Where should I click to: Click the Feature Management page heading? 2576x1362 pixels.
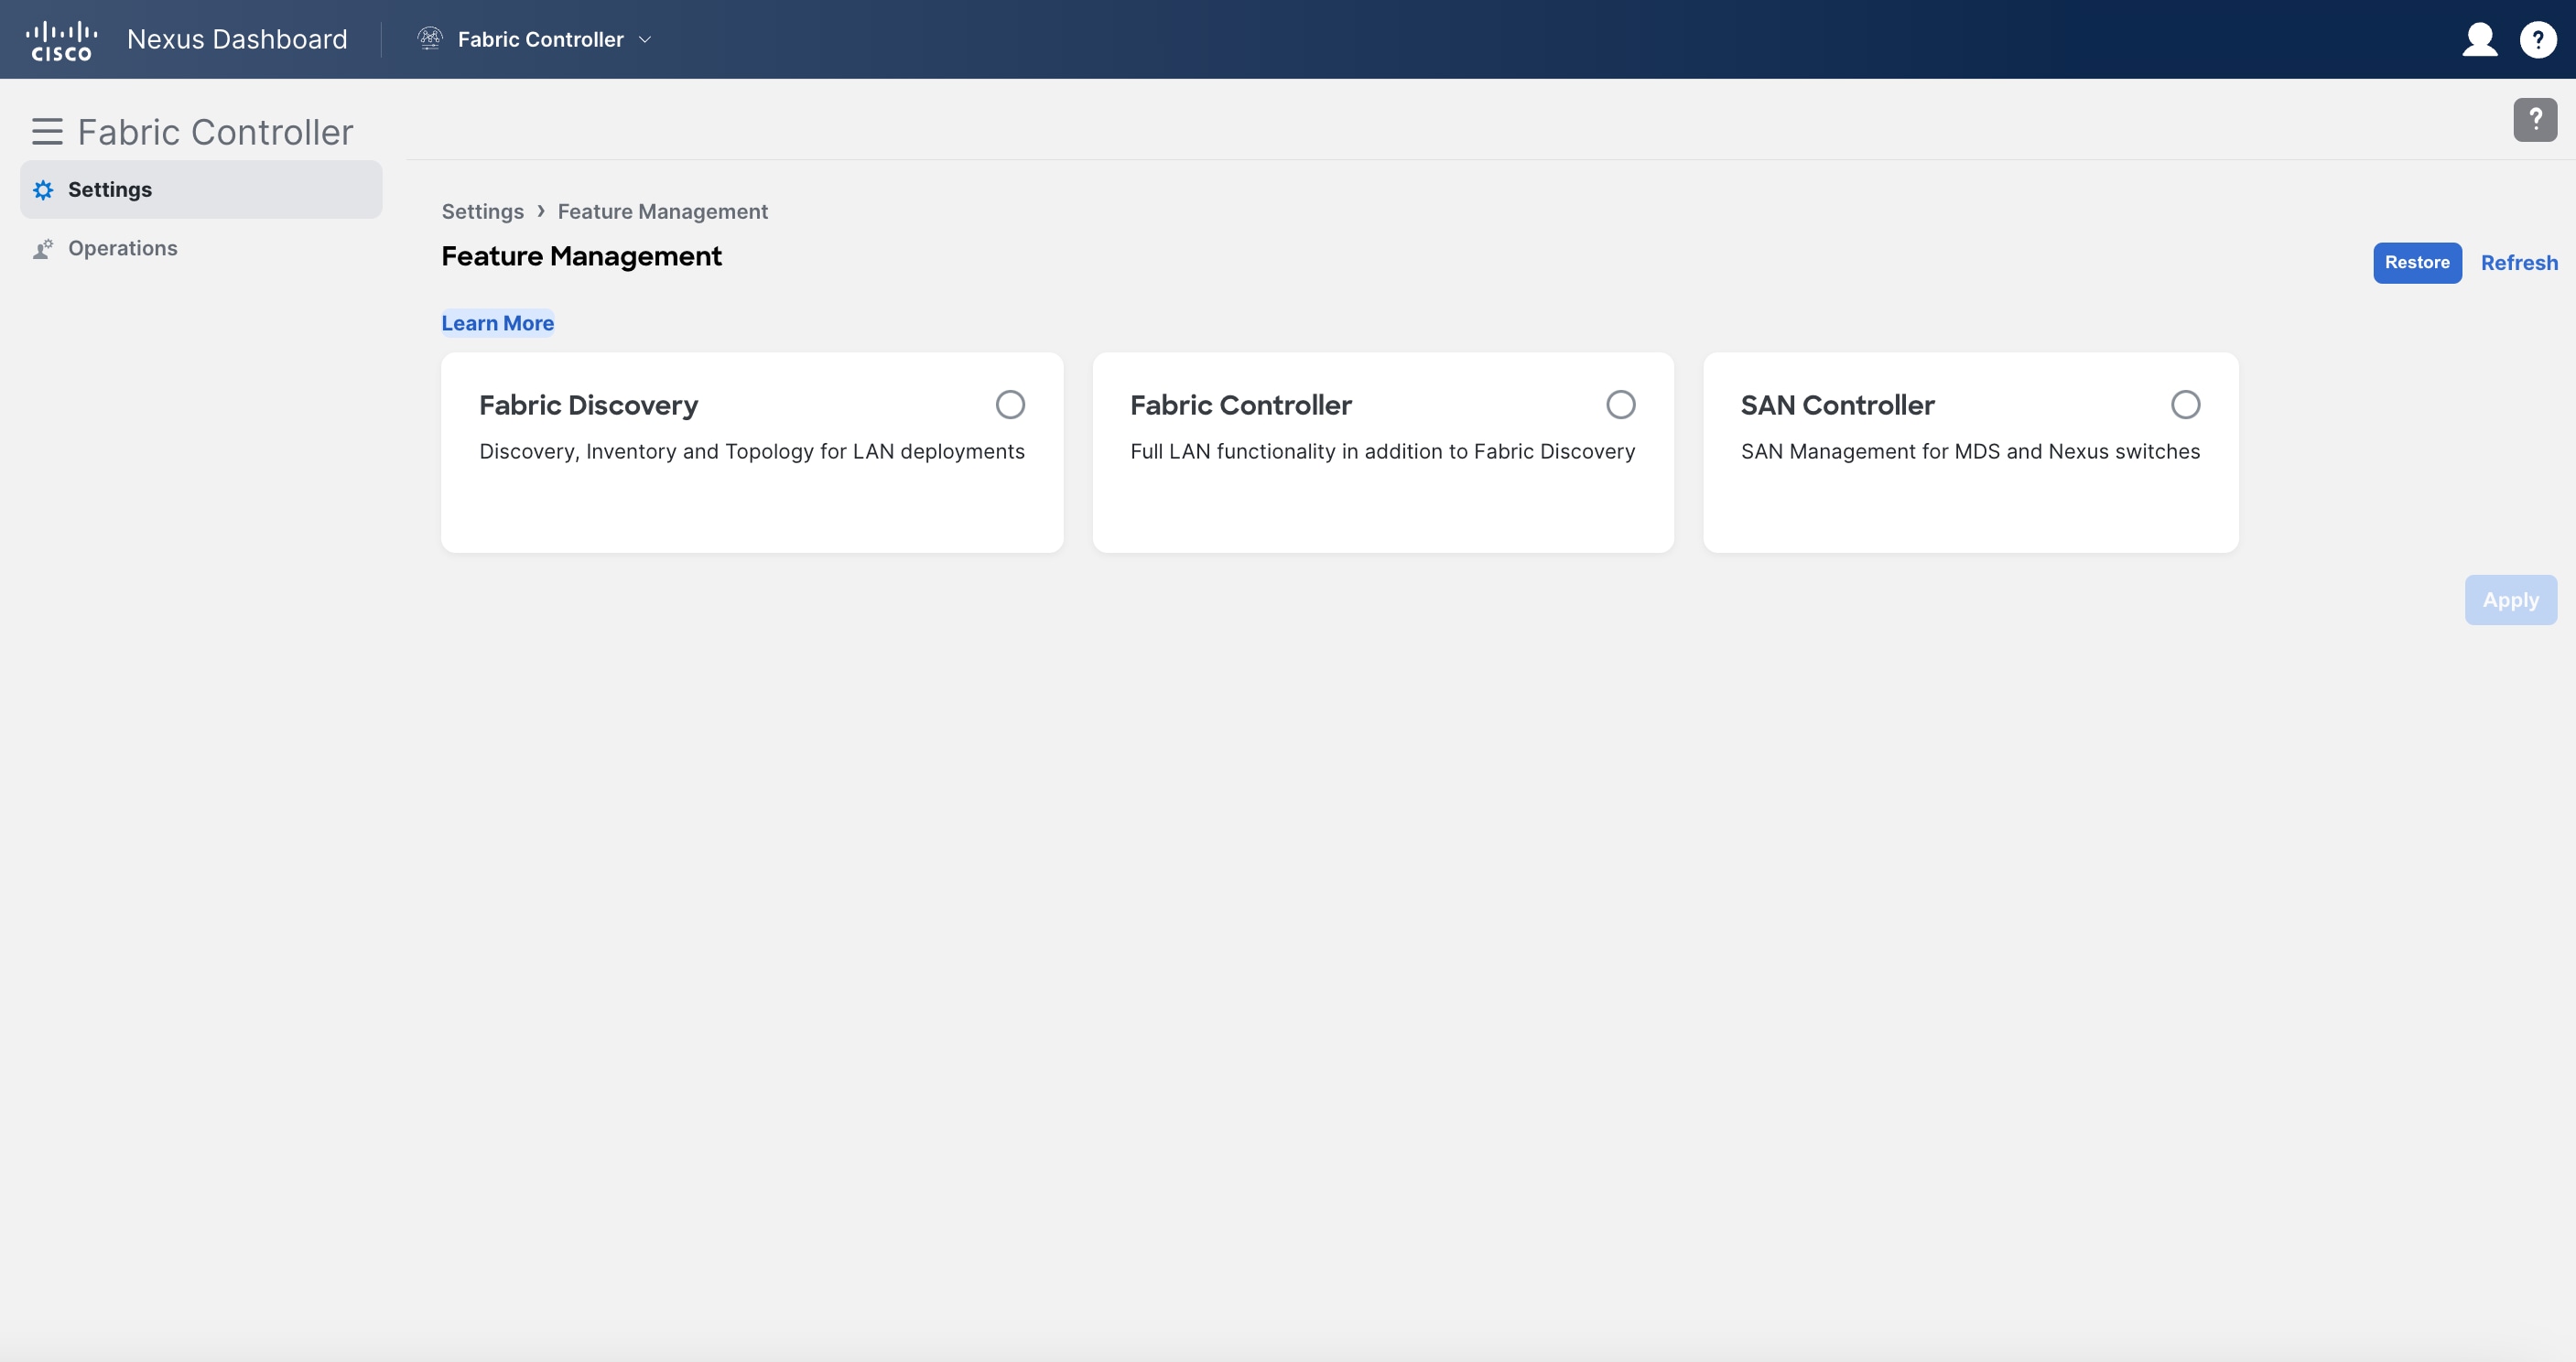[581, 256]
